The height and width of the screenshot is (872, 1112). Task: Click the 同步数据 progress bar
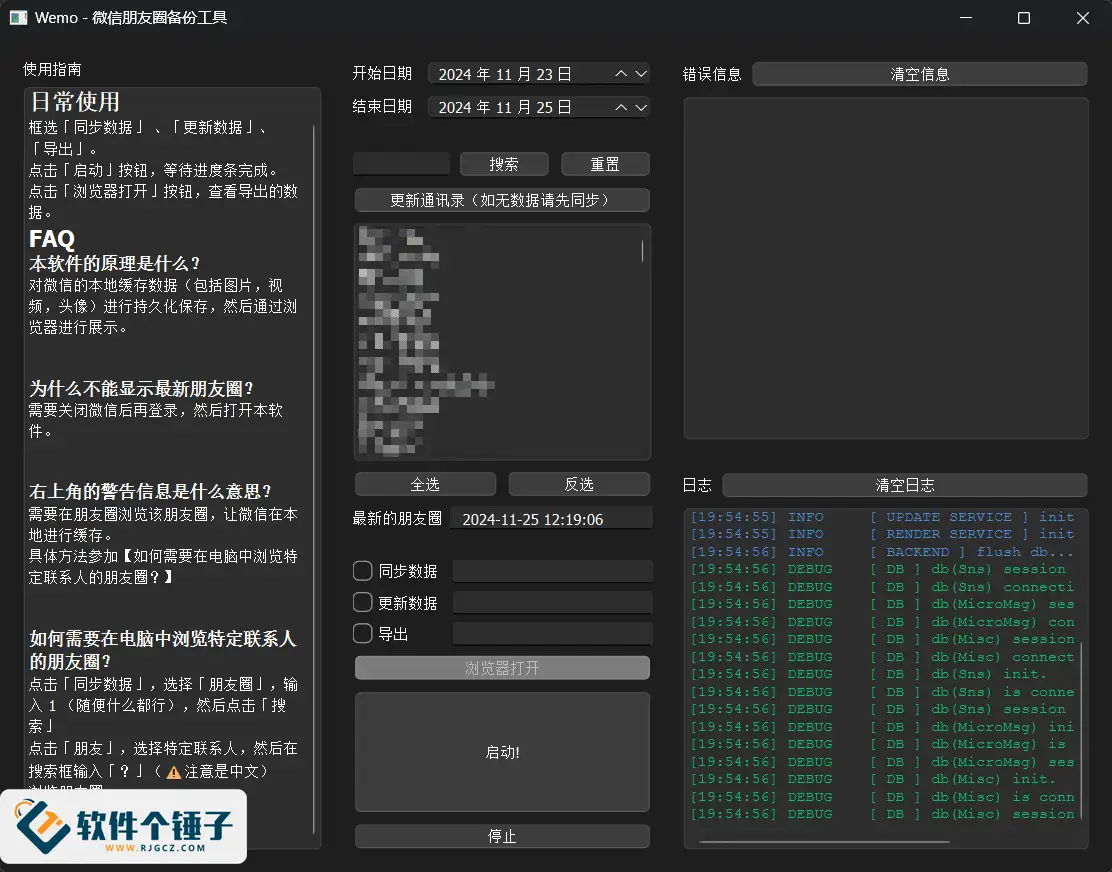(552, 571)
